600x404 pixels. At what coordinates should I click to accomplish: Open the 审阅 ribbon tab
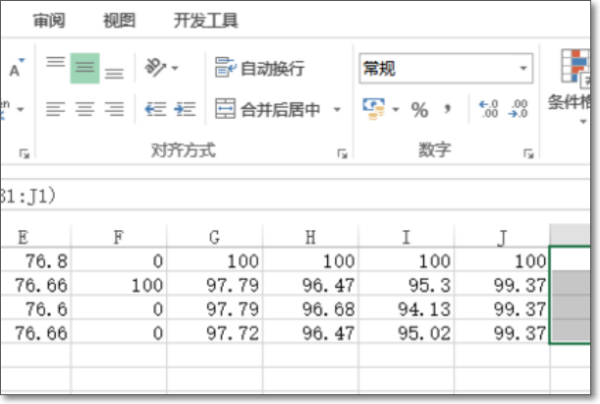[49, 20]
